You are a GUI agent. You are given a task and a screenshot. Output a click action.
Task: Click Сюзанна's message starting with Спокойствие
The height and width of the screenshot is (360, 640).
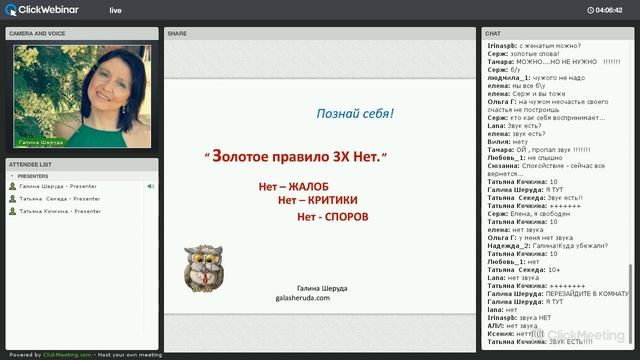pos(546,170)
